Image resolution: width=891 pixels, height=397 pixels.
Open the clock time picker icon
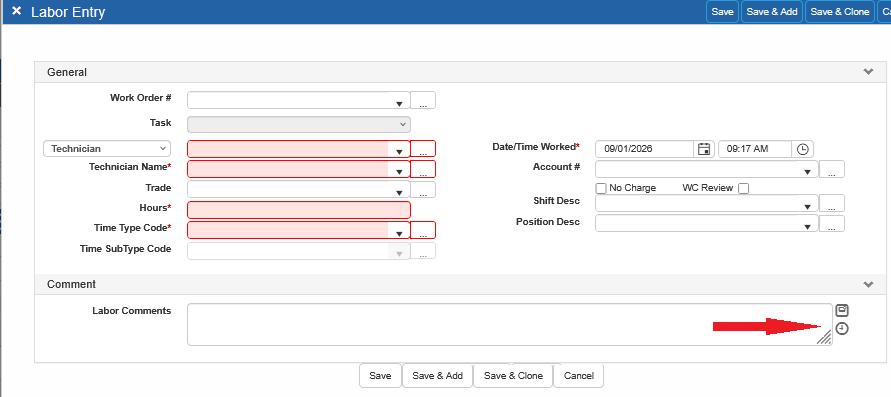click(802, 149)
